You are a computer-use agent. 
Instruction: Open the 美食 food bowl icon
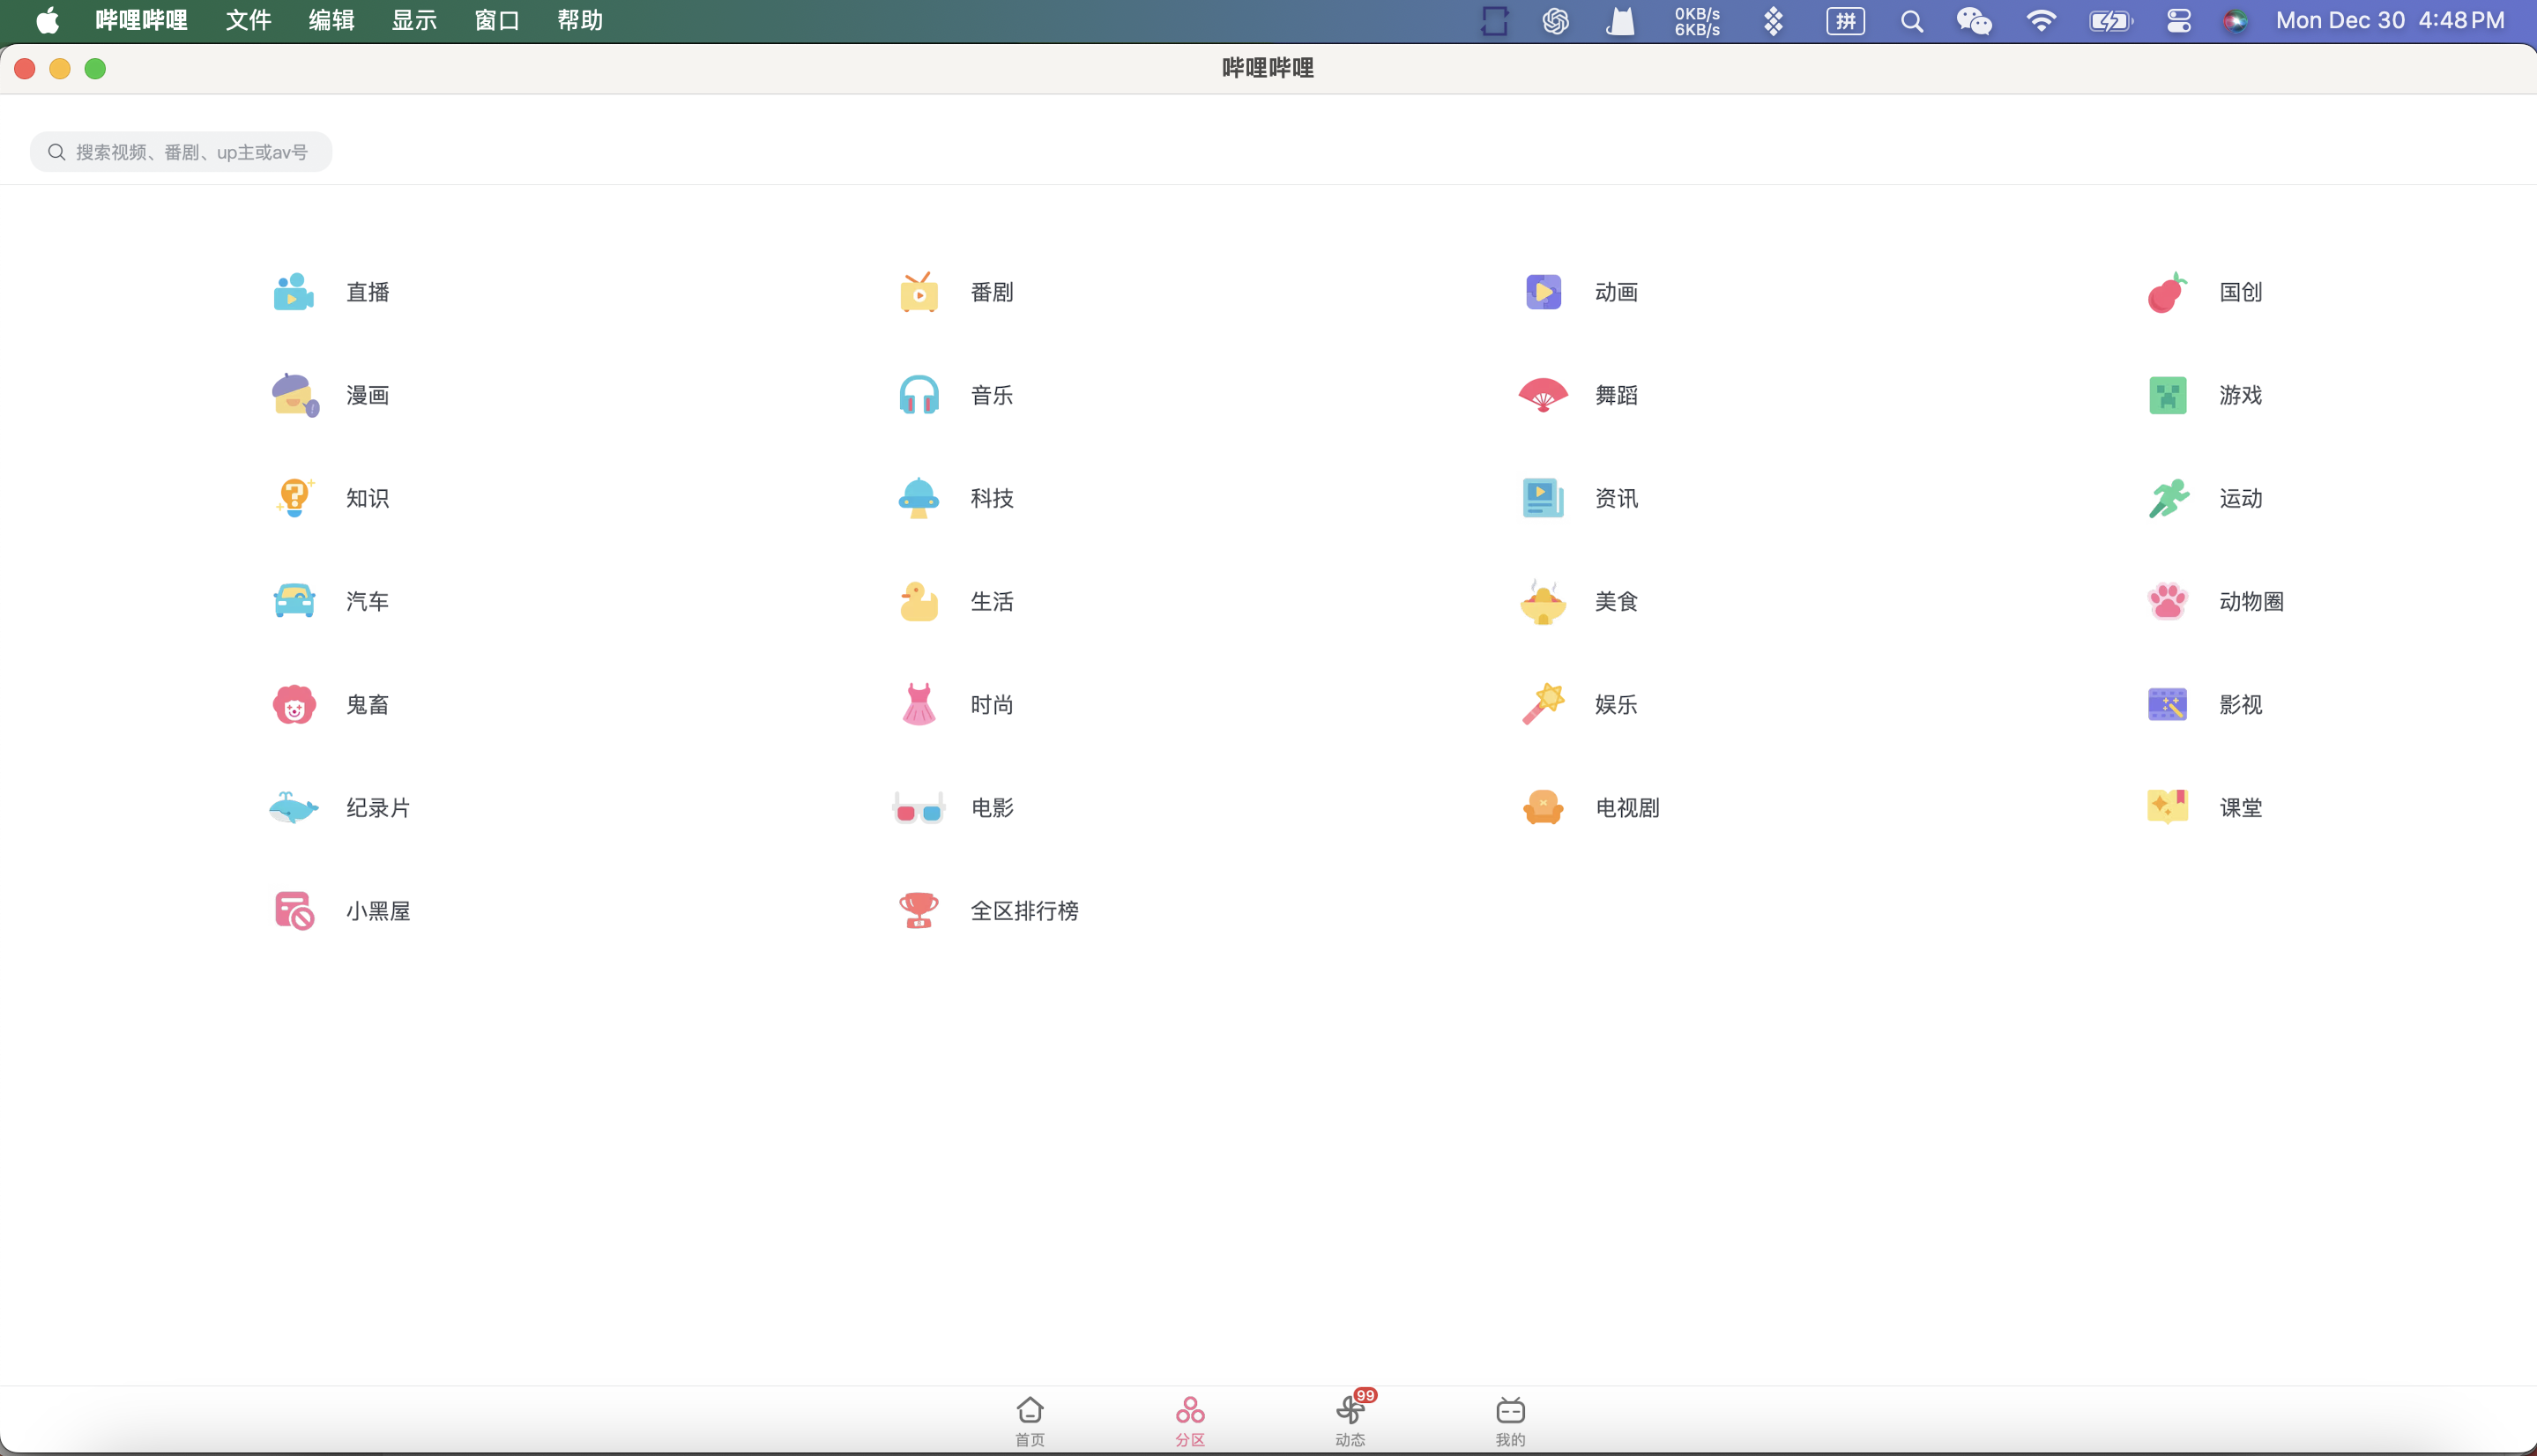(1543, 601)
